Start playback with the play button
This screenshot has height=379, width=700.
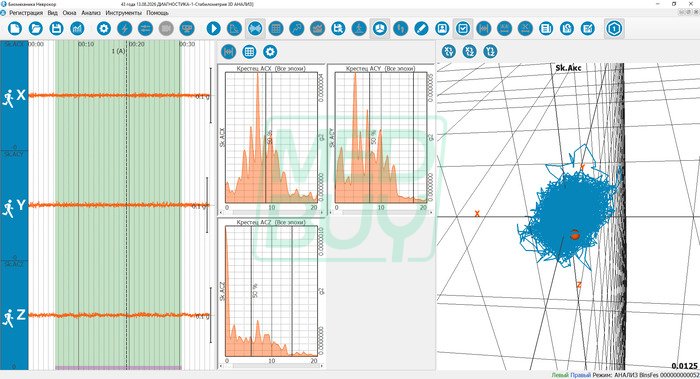[x=213, y=29]
